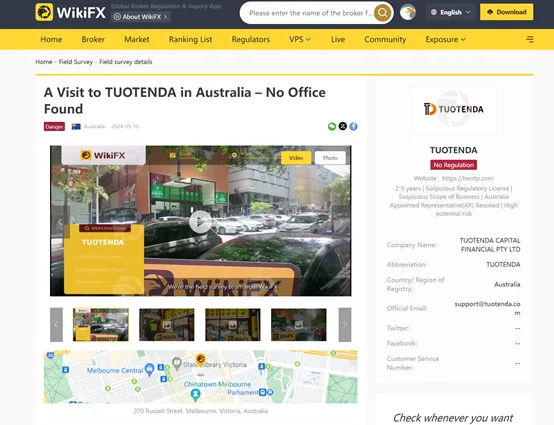Open the hamburger menu icon
The width and height of the screenshot is (554, 425).
[530, 39]
